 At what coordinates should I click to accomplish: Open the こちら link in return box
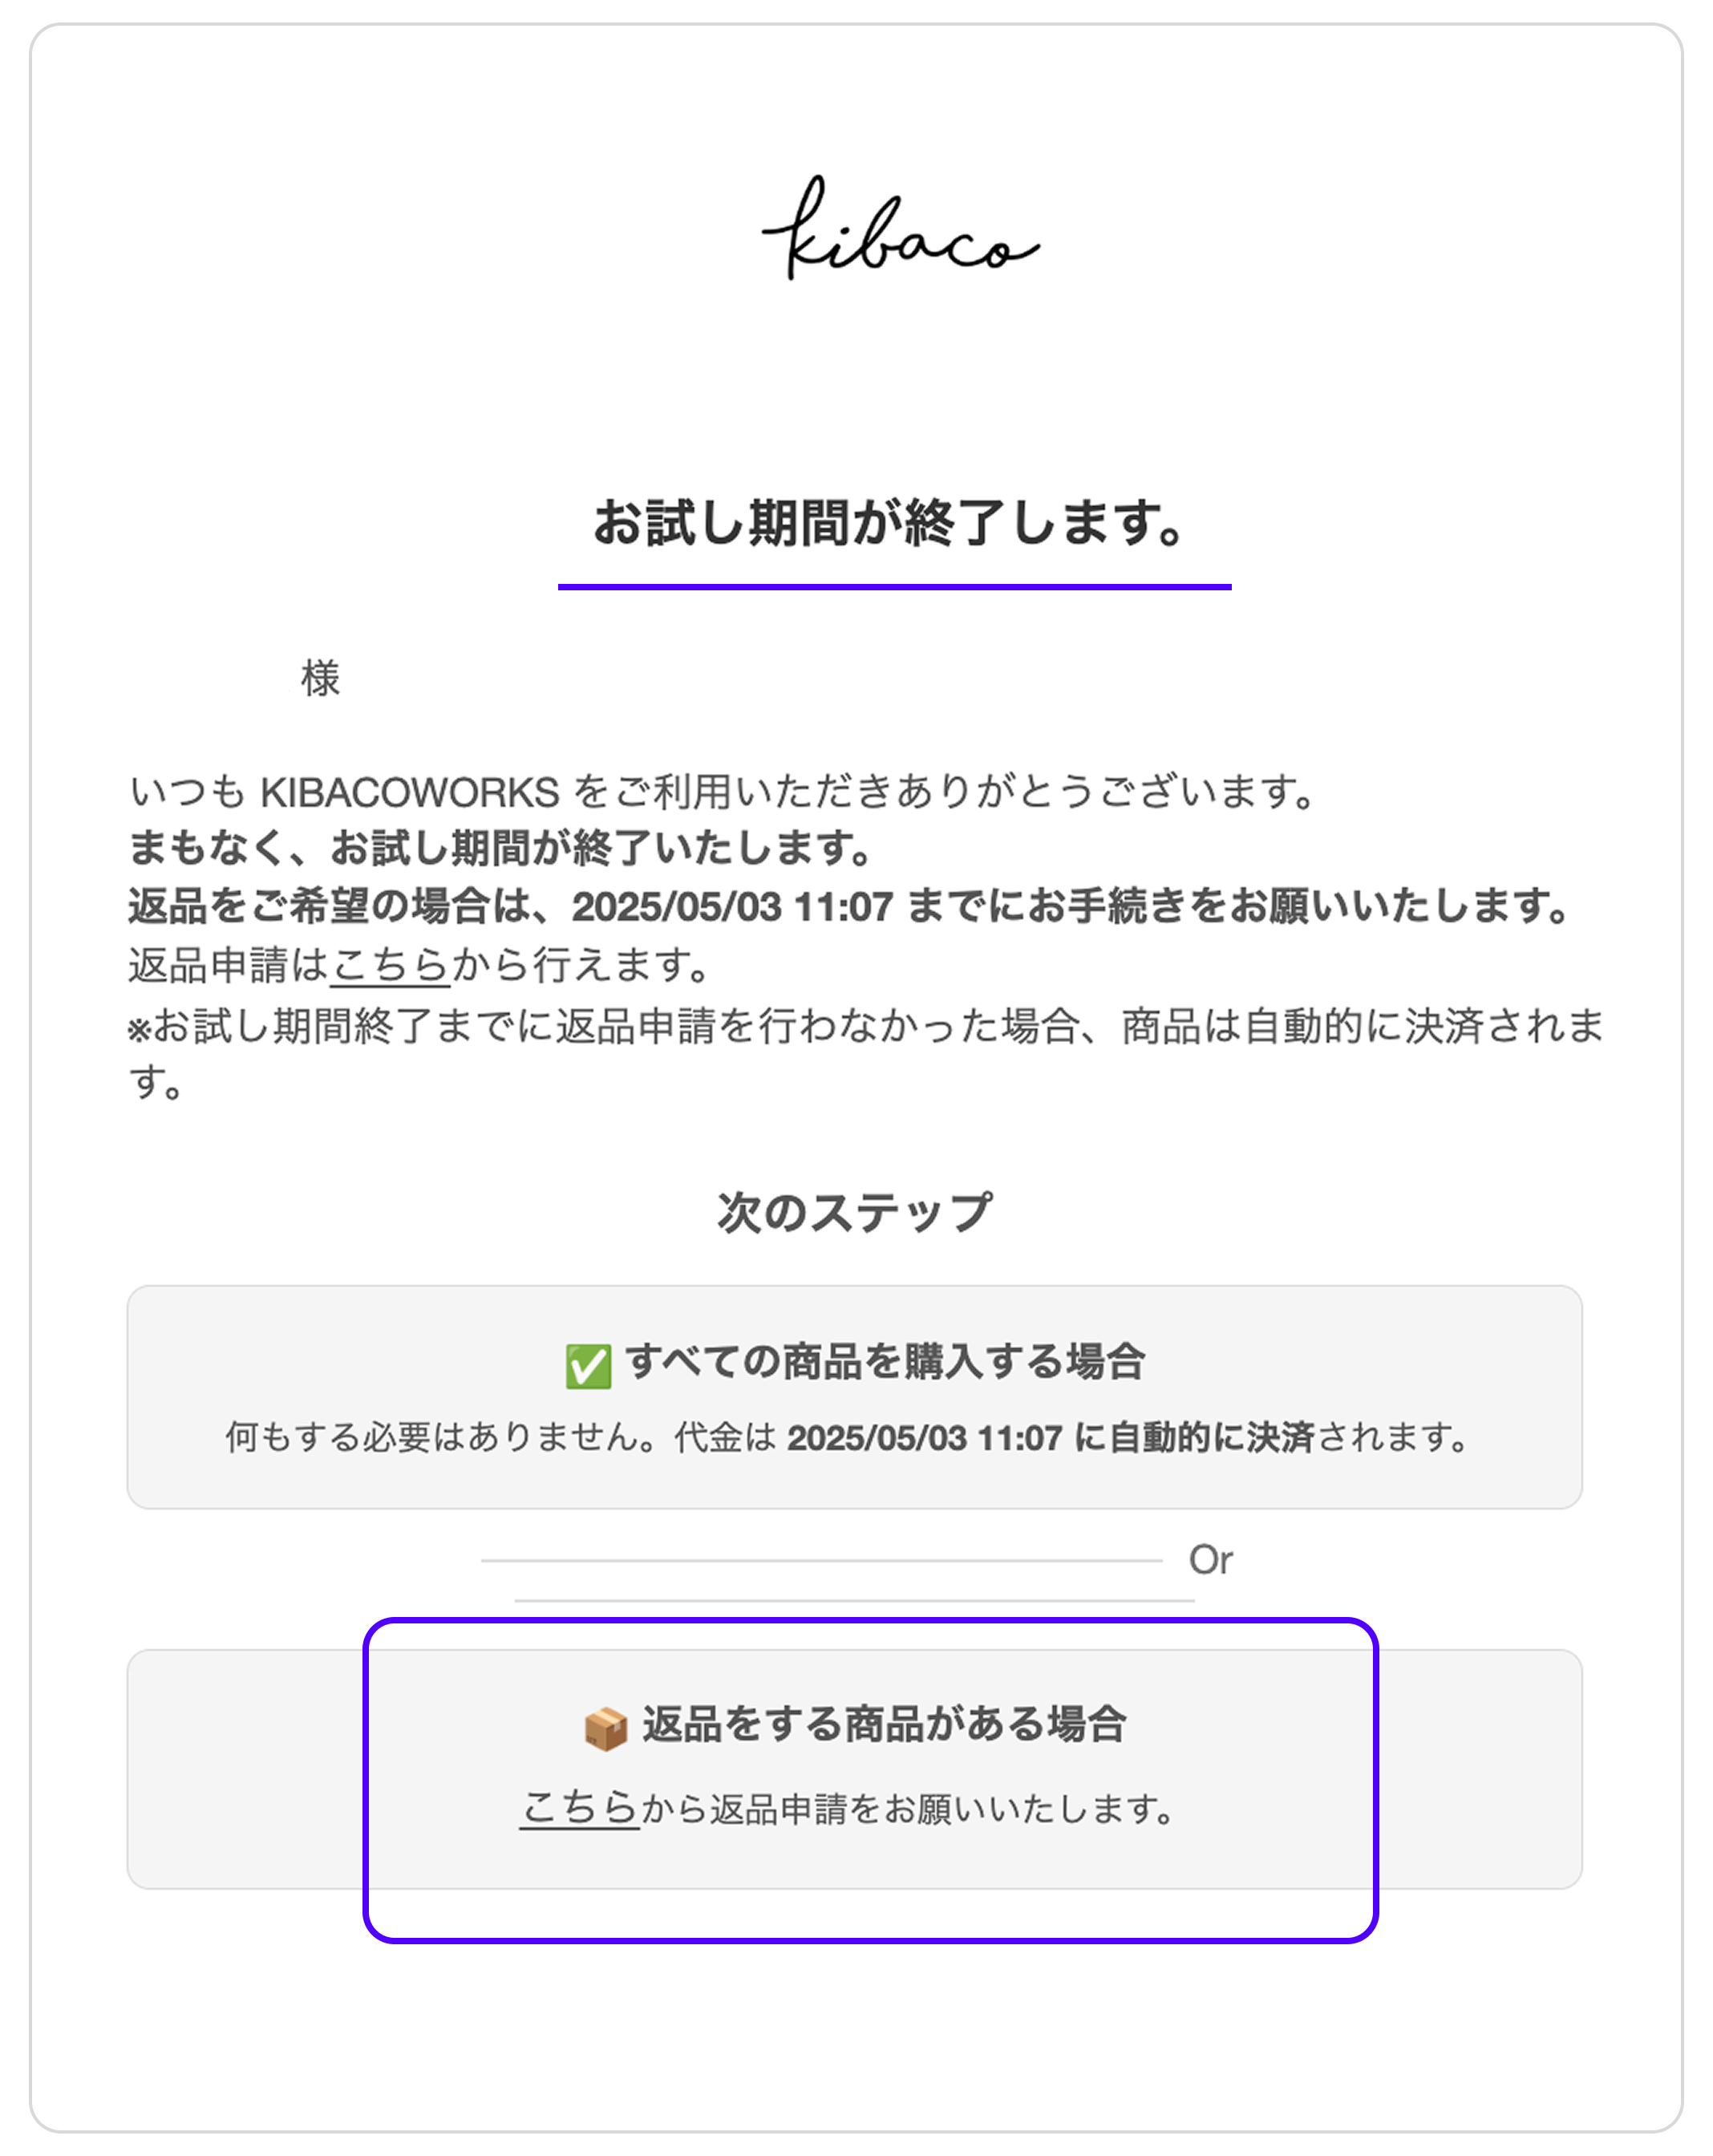[579, 1809]
